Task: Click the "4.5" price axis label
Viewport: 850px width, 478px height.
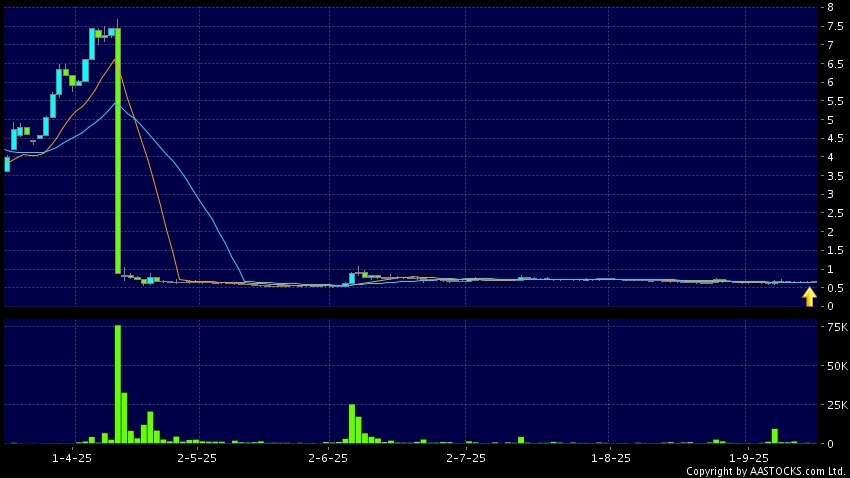Action: click(x=835, y=138)
